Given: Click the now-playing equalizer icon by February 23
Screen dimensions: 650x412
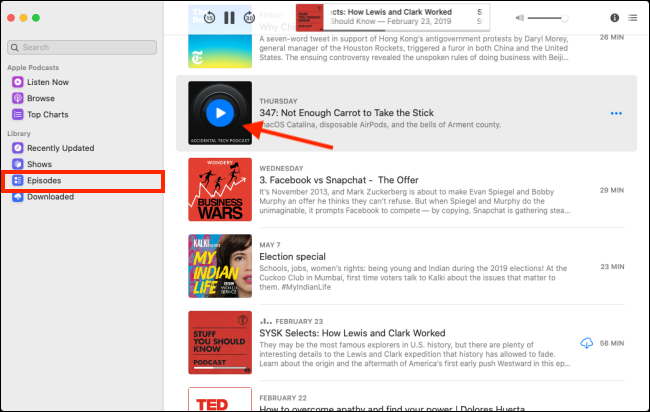Looking at the screenshot, I should pyautogui.click(x=266, y=321).
